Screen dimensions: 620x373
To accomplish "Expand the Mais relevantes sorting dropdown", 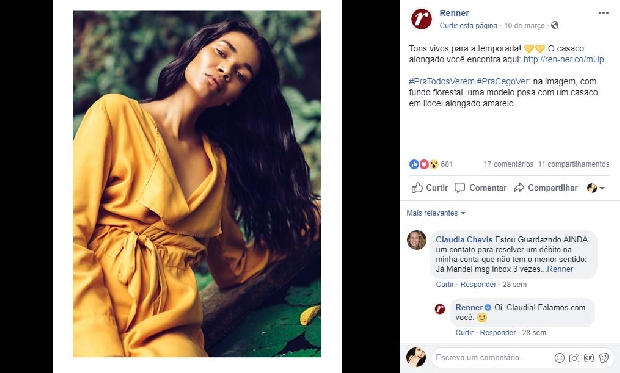I will pyautogui.click(x=436, y=213).
